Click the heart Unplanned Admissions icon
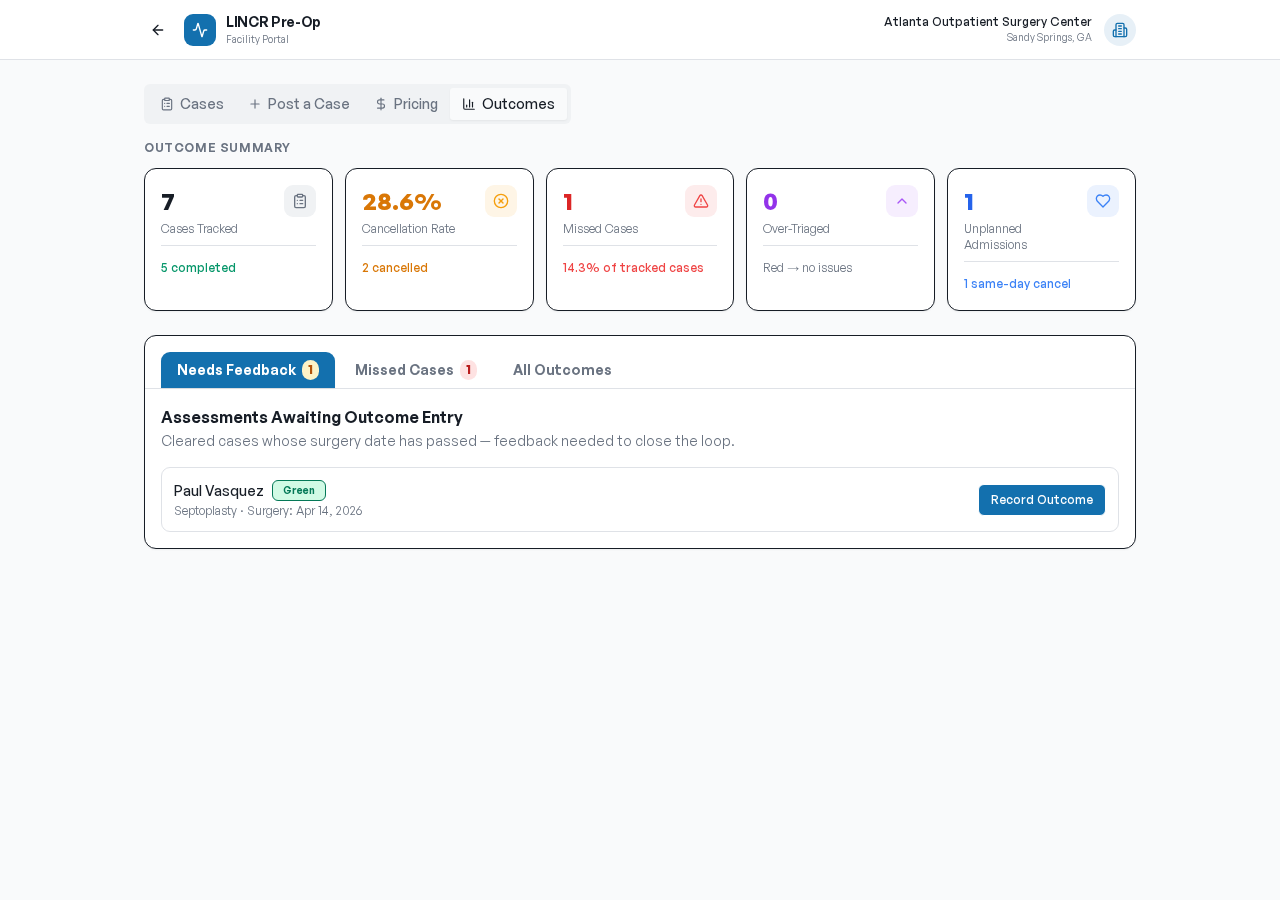This screenshot has width=1280, height=900. tap(1103, 201)
